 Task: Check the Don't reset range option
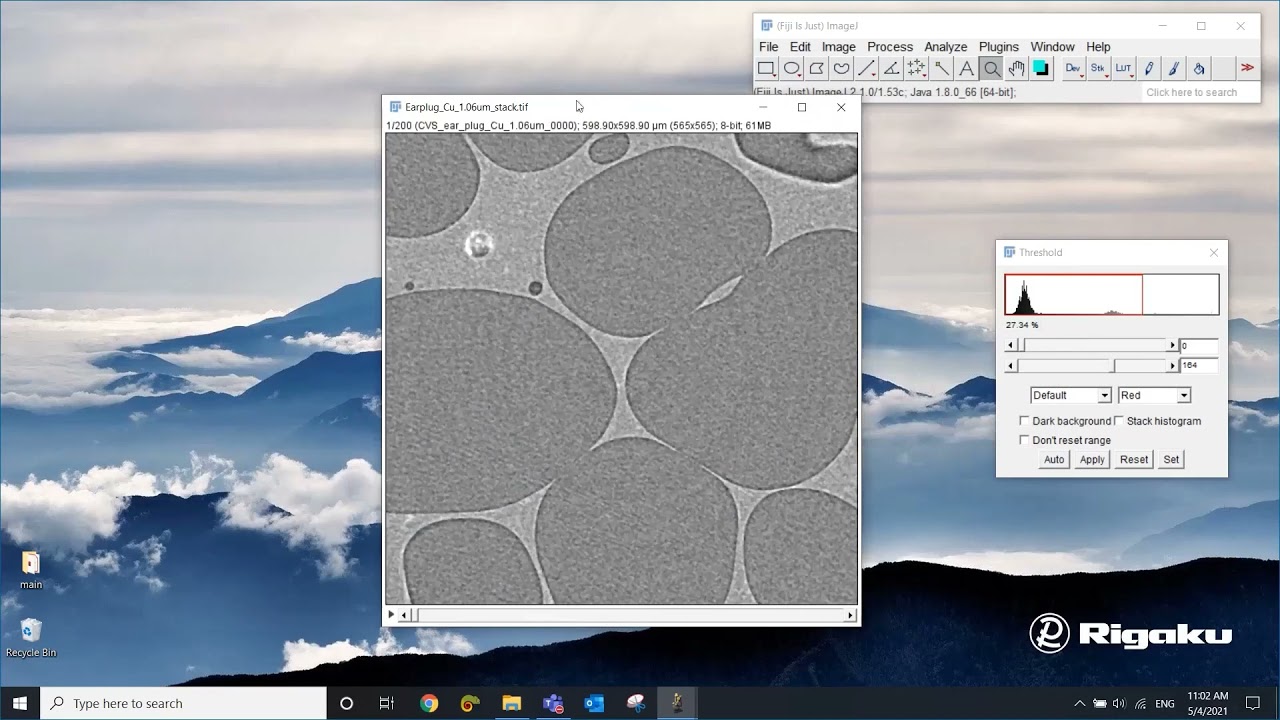pyautogui.click(x=1024, y=440)
